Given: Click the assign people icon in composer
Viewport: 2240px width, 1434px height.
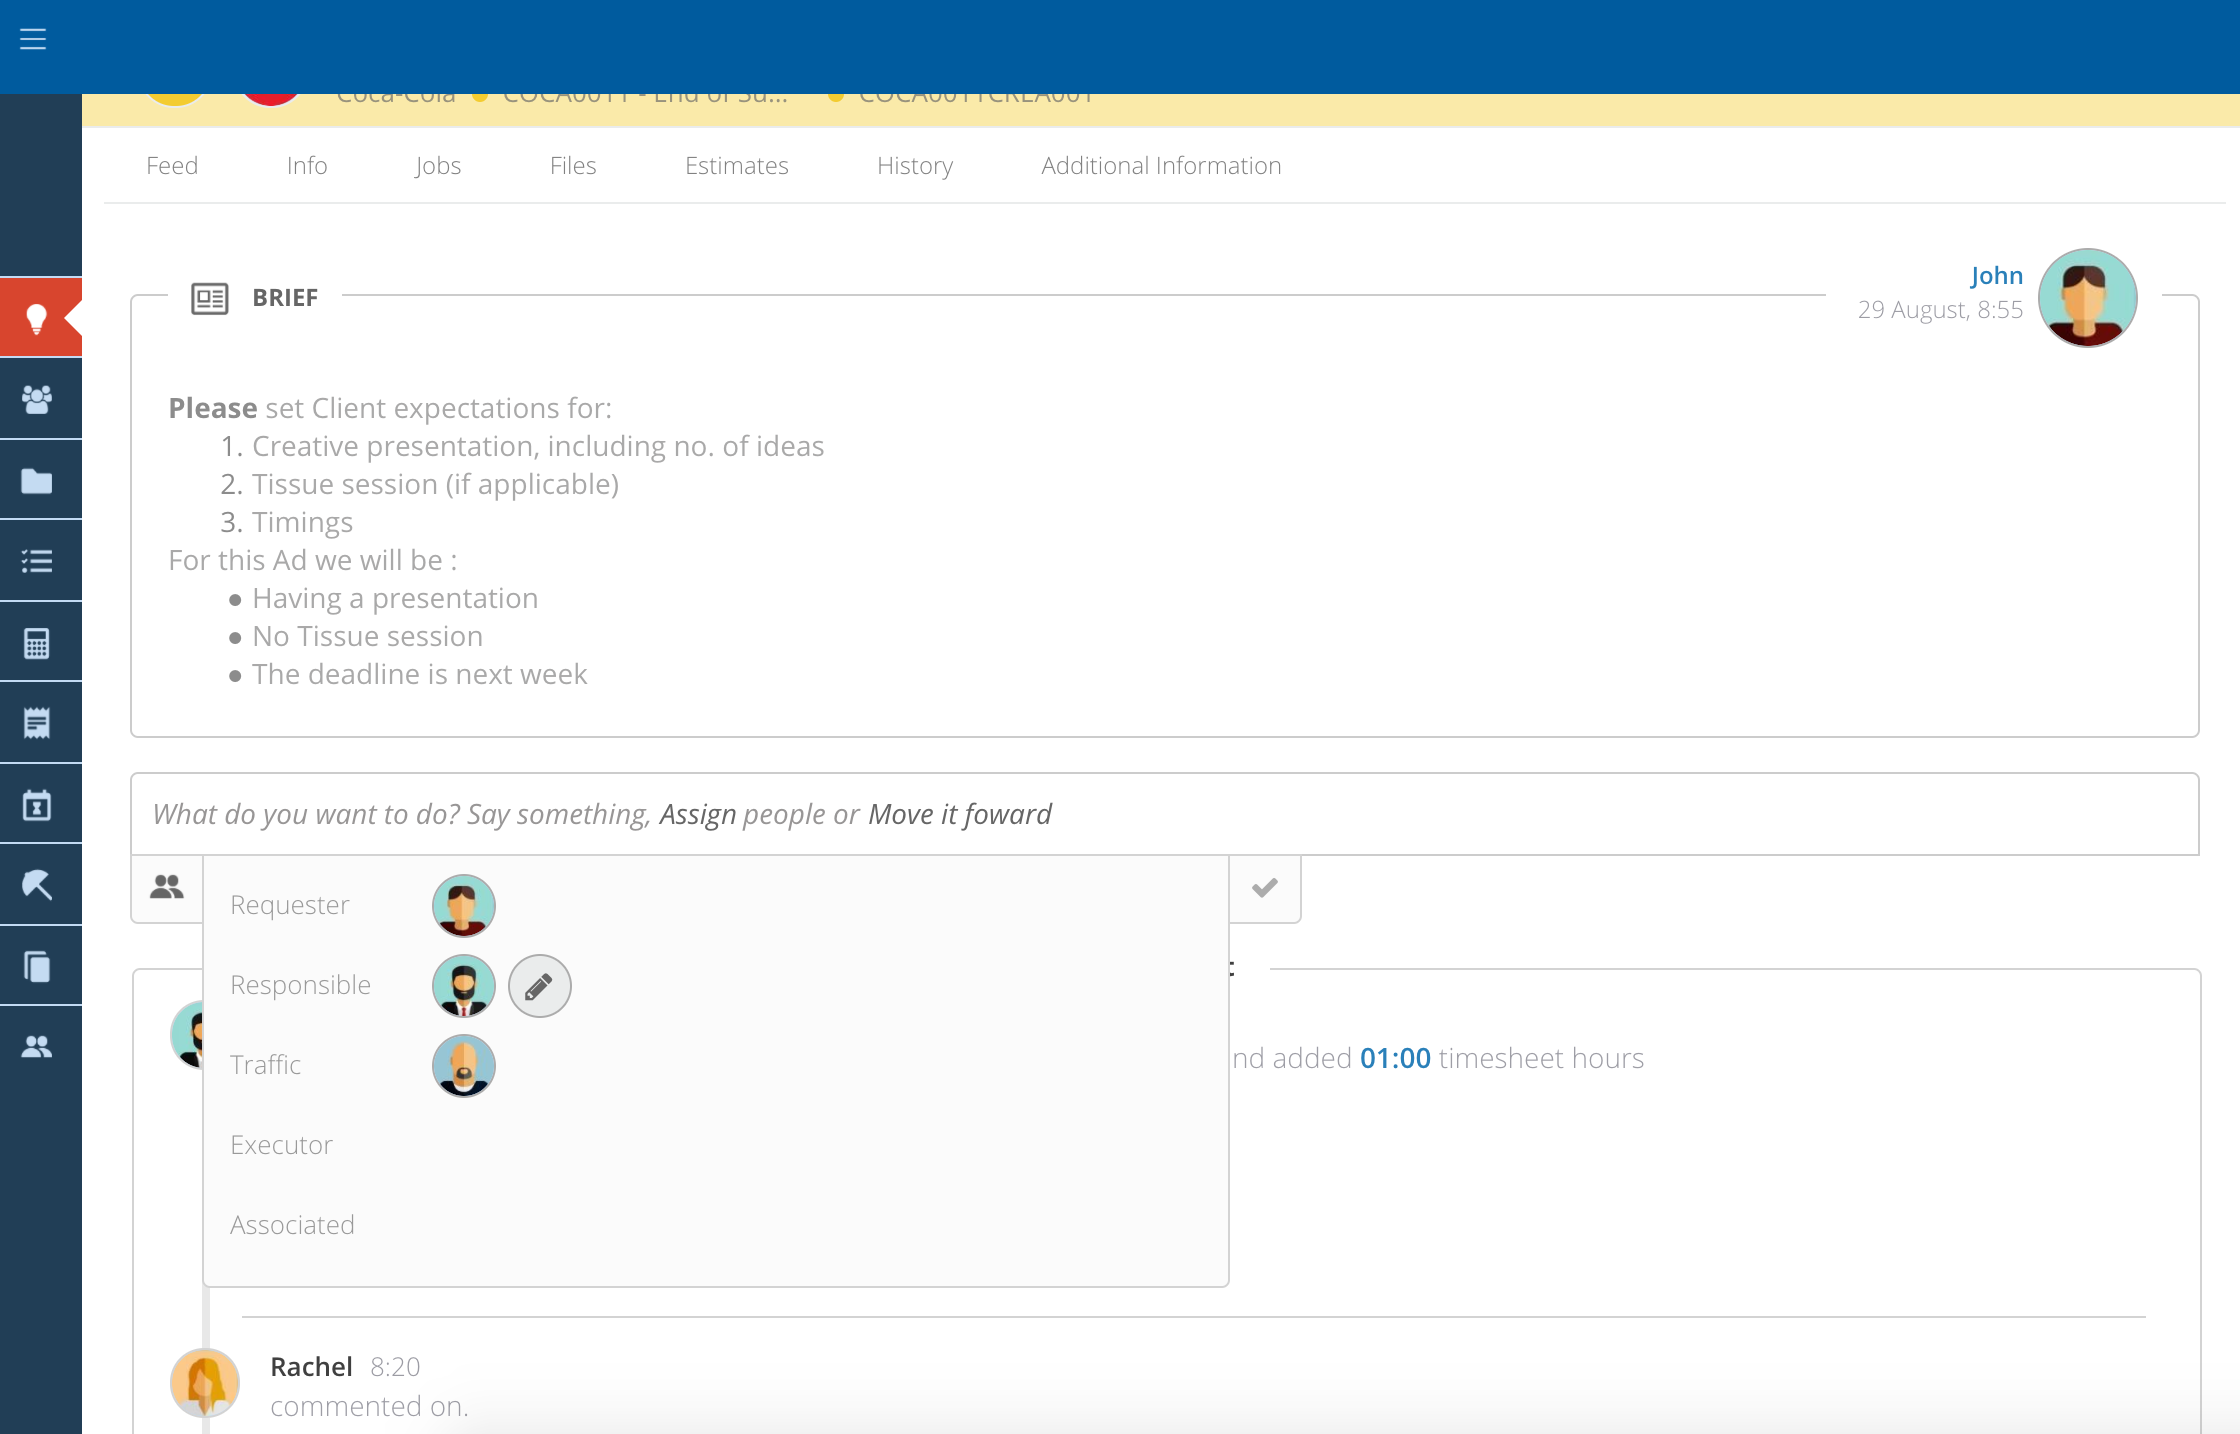Looking at the screenshot, I should [167, 887].
